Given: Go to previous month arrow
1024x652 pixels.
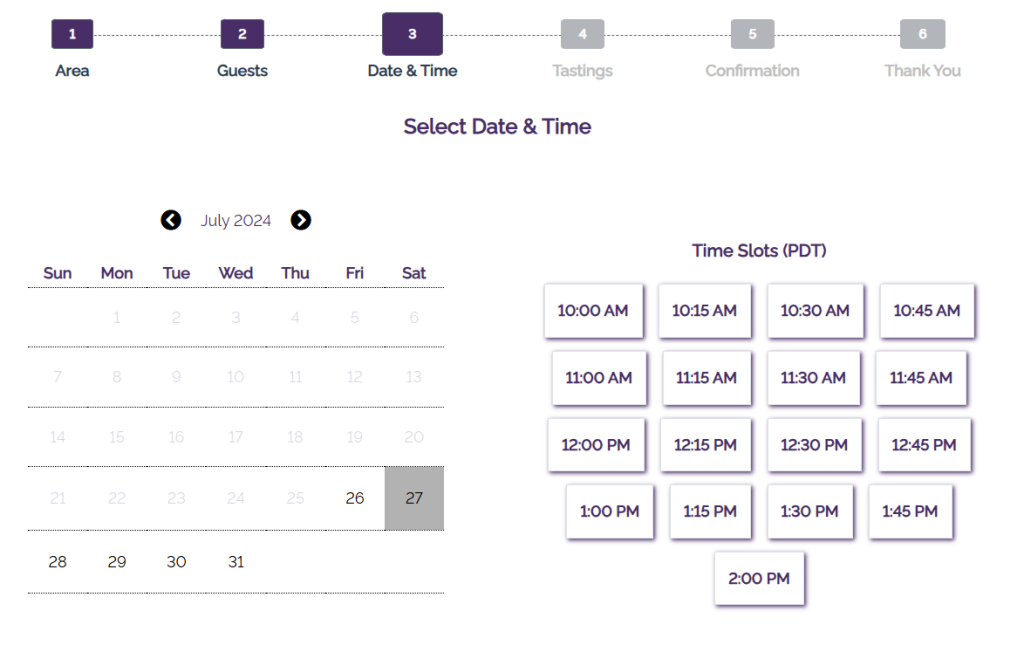Looking at the screenshot, I should pyautogui.click(x=171, y=220).
